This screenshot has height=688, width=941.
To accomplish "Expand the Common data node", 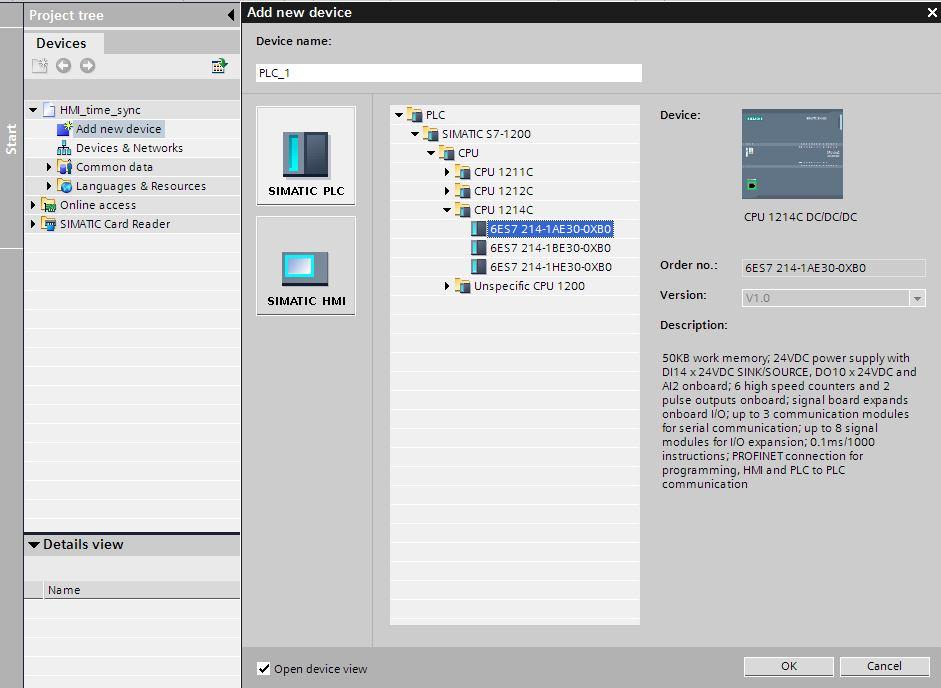I will (x=49, y=167).
